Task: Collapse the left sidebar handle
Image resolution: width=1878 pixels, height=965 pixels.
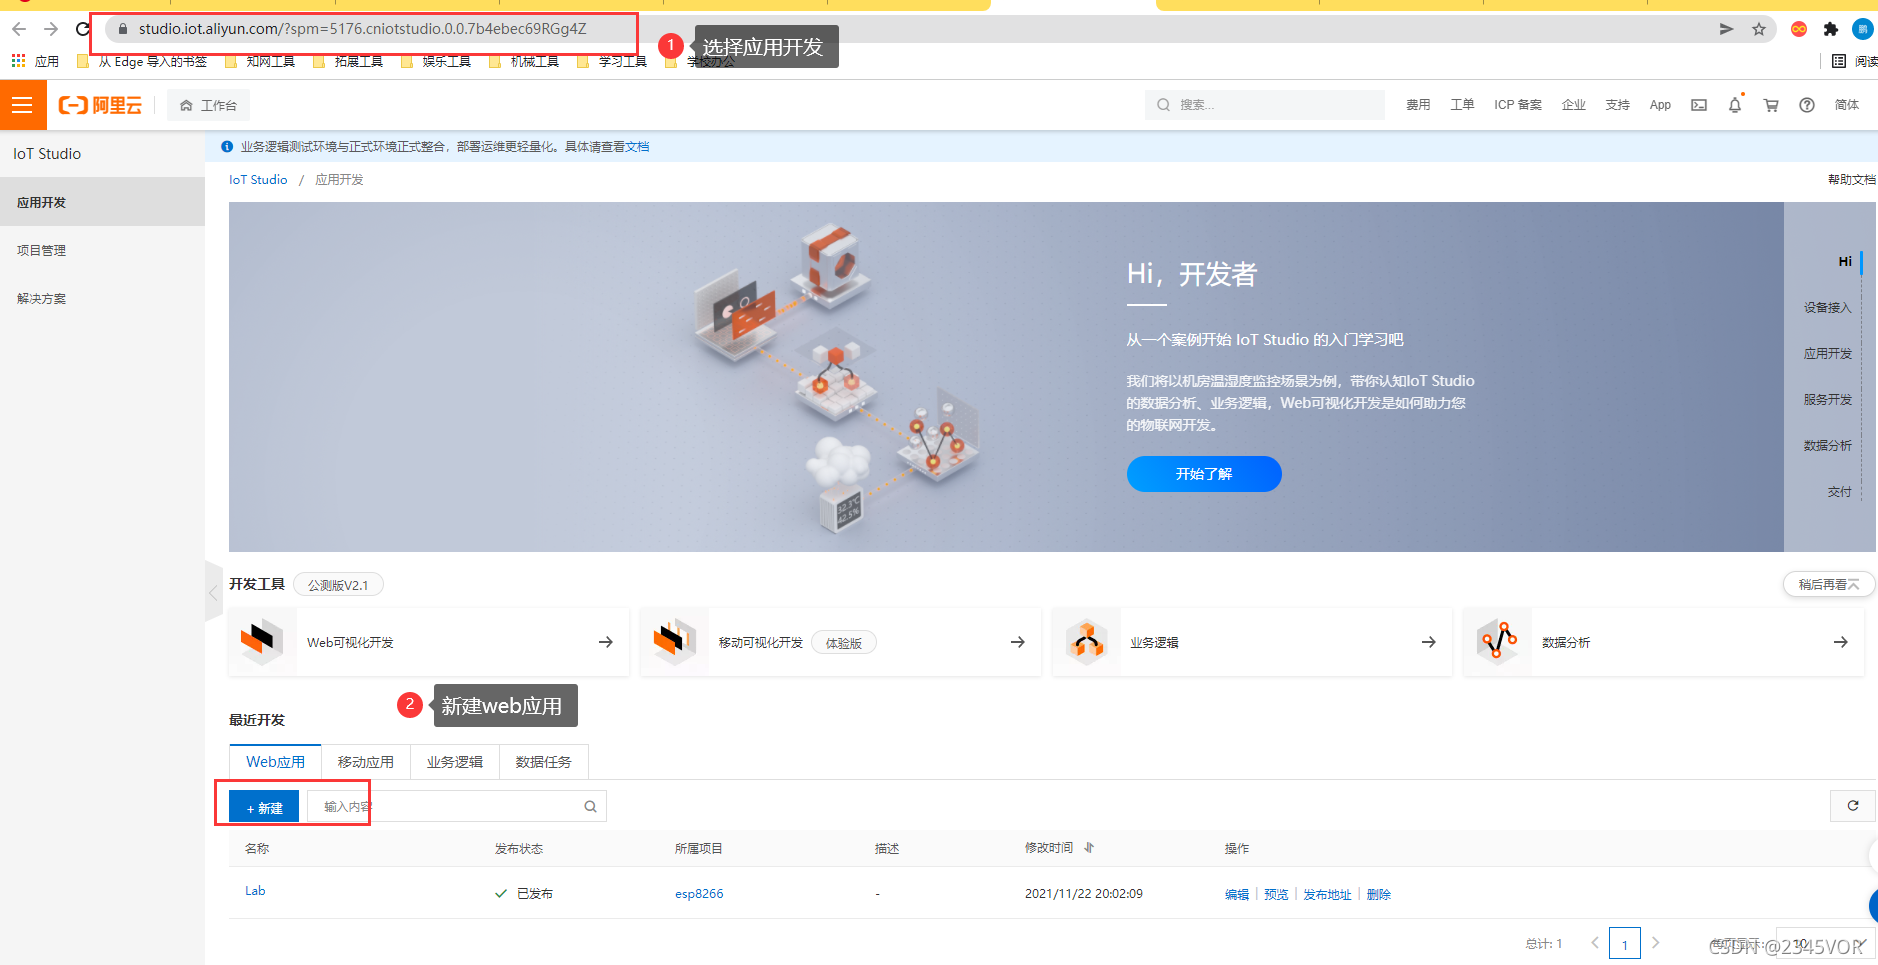Action: click(213, 593)
